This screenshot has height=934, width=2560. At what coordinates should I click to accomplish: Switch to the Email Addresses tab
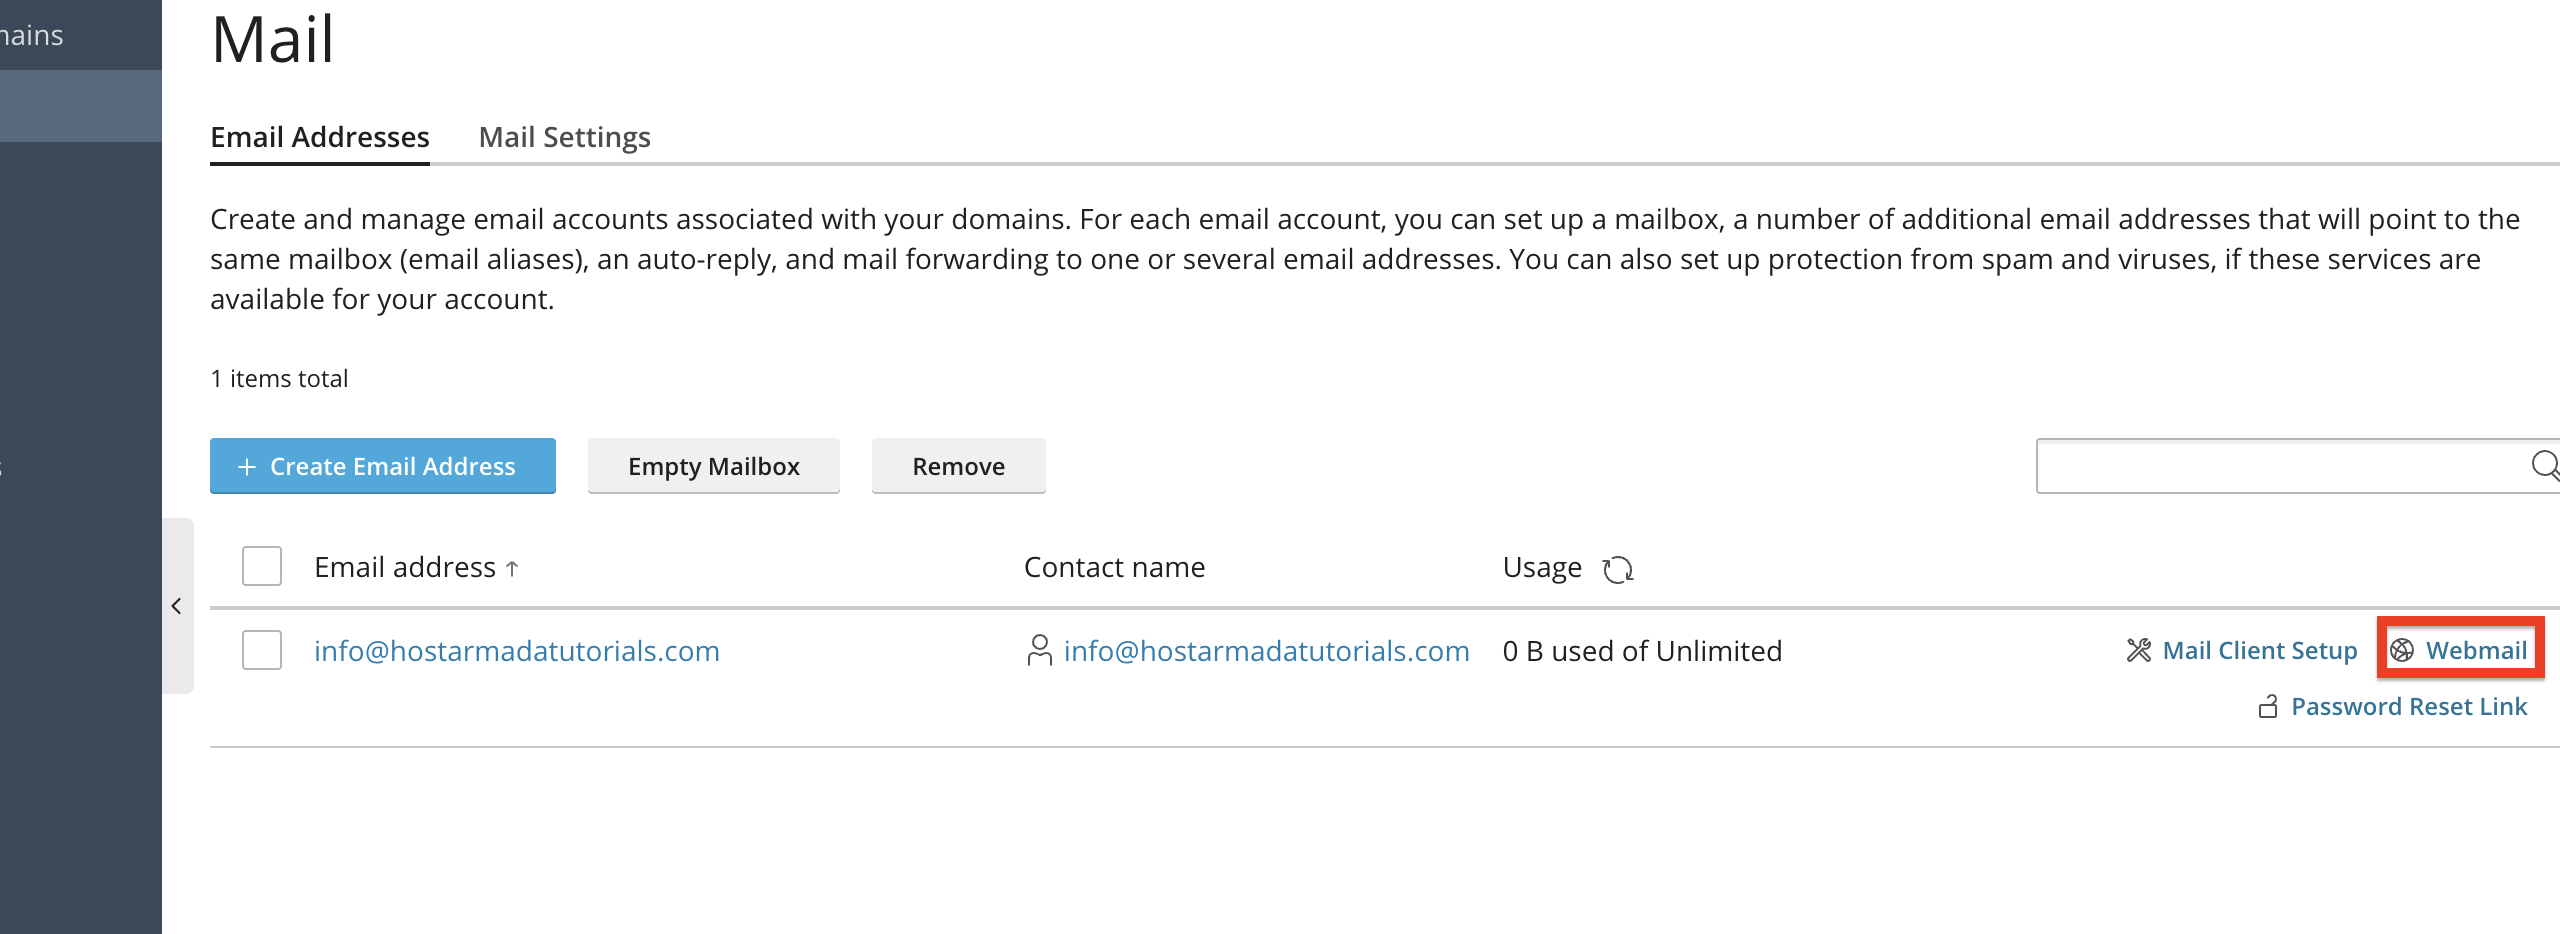[x=320, y=137]
